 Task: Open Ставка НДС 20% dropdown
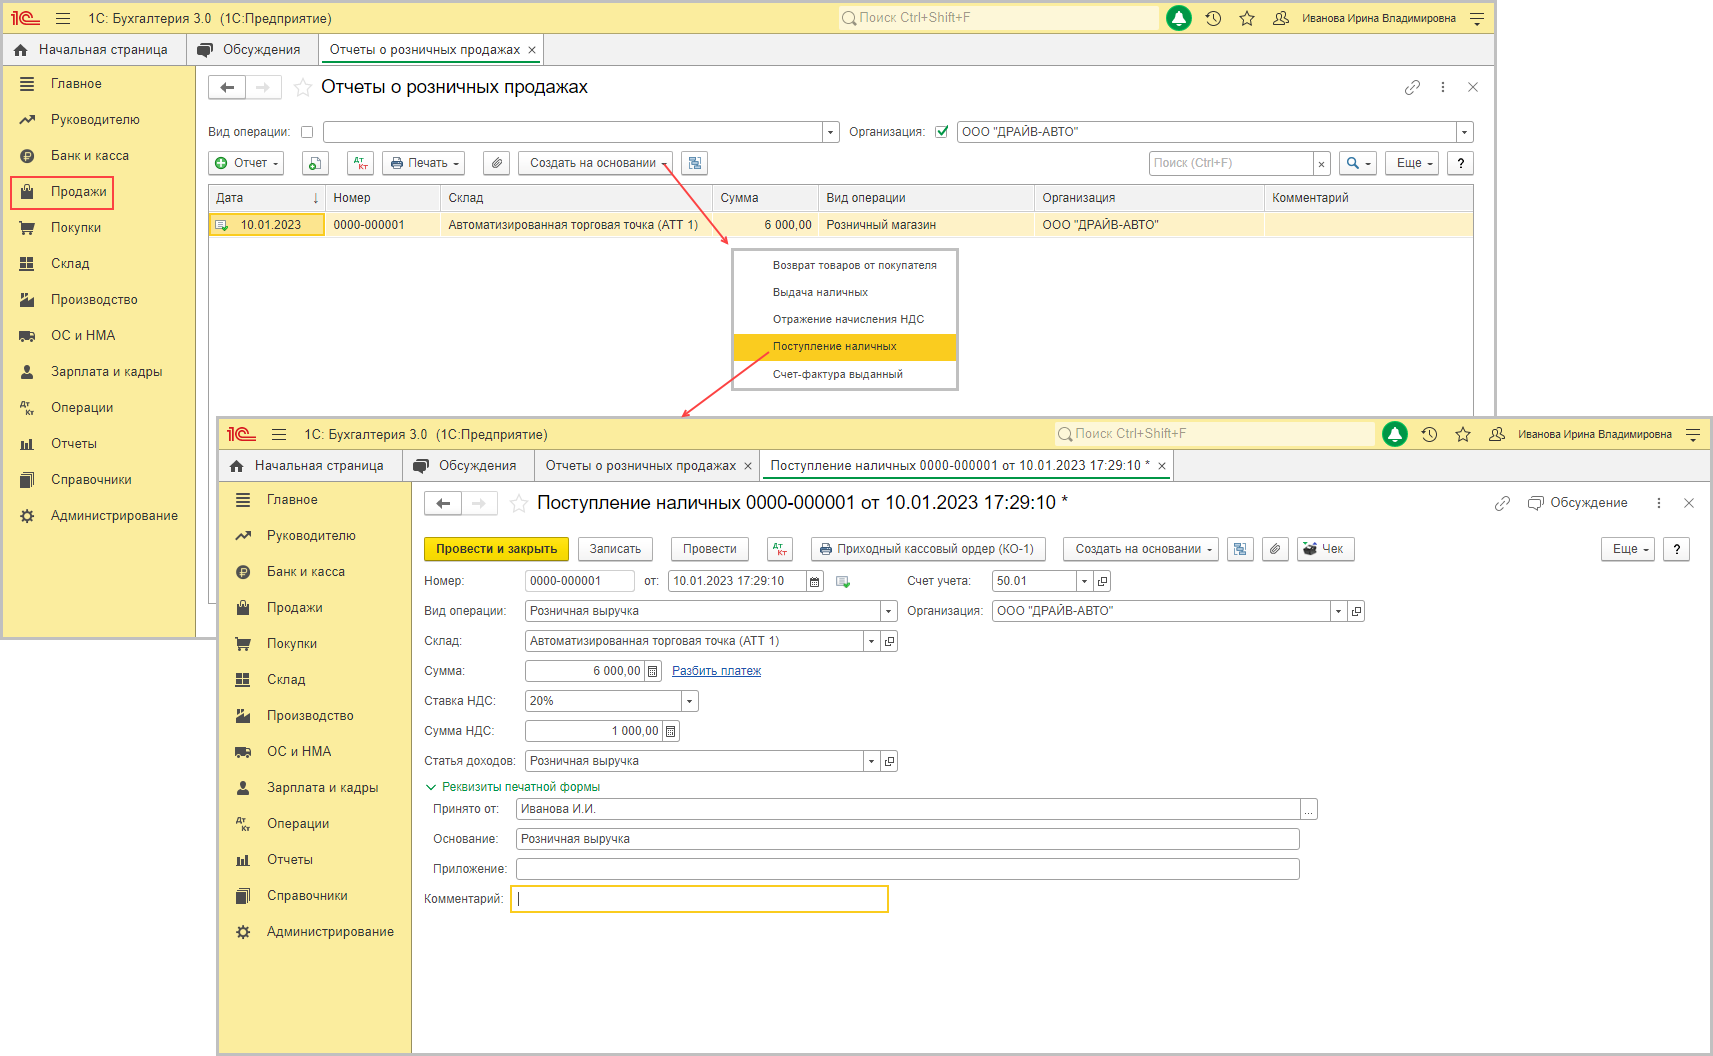coord(689,701)
